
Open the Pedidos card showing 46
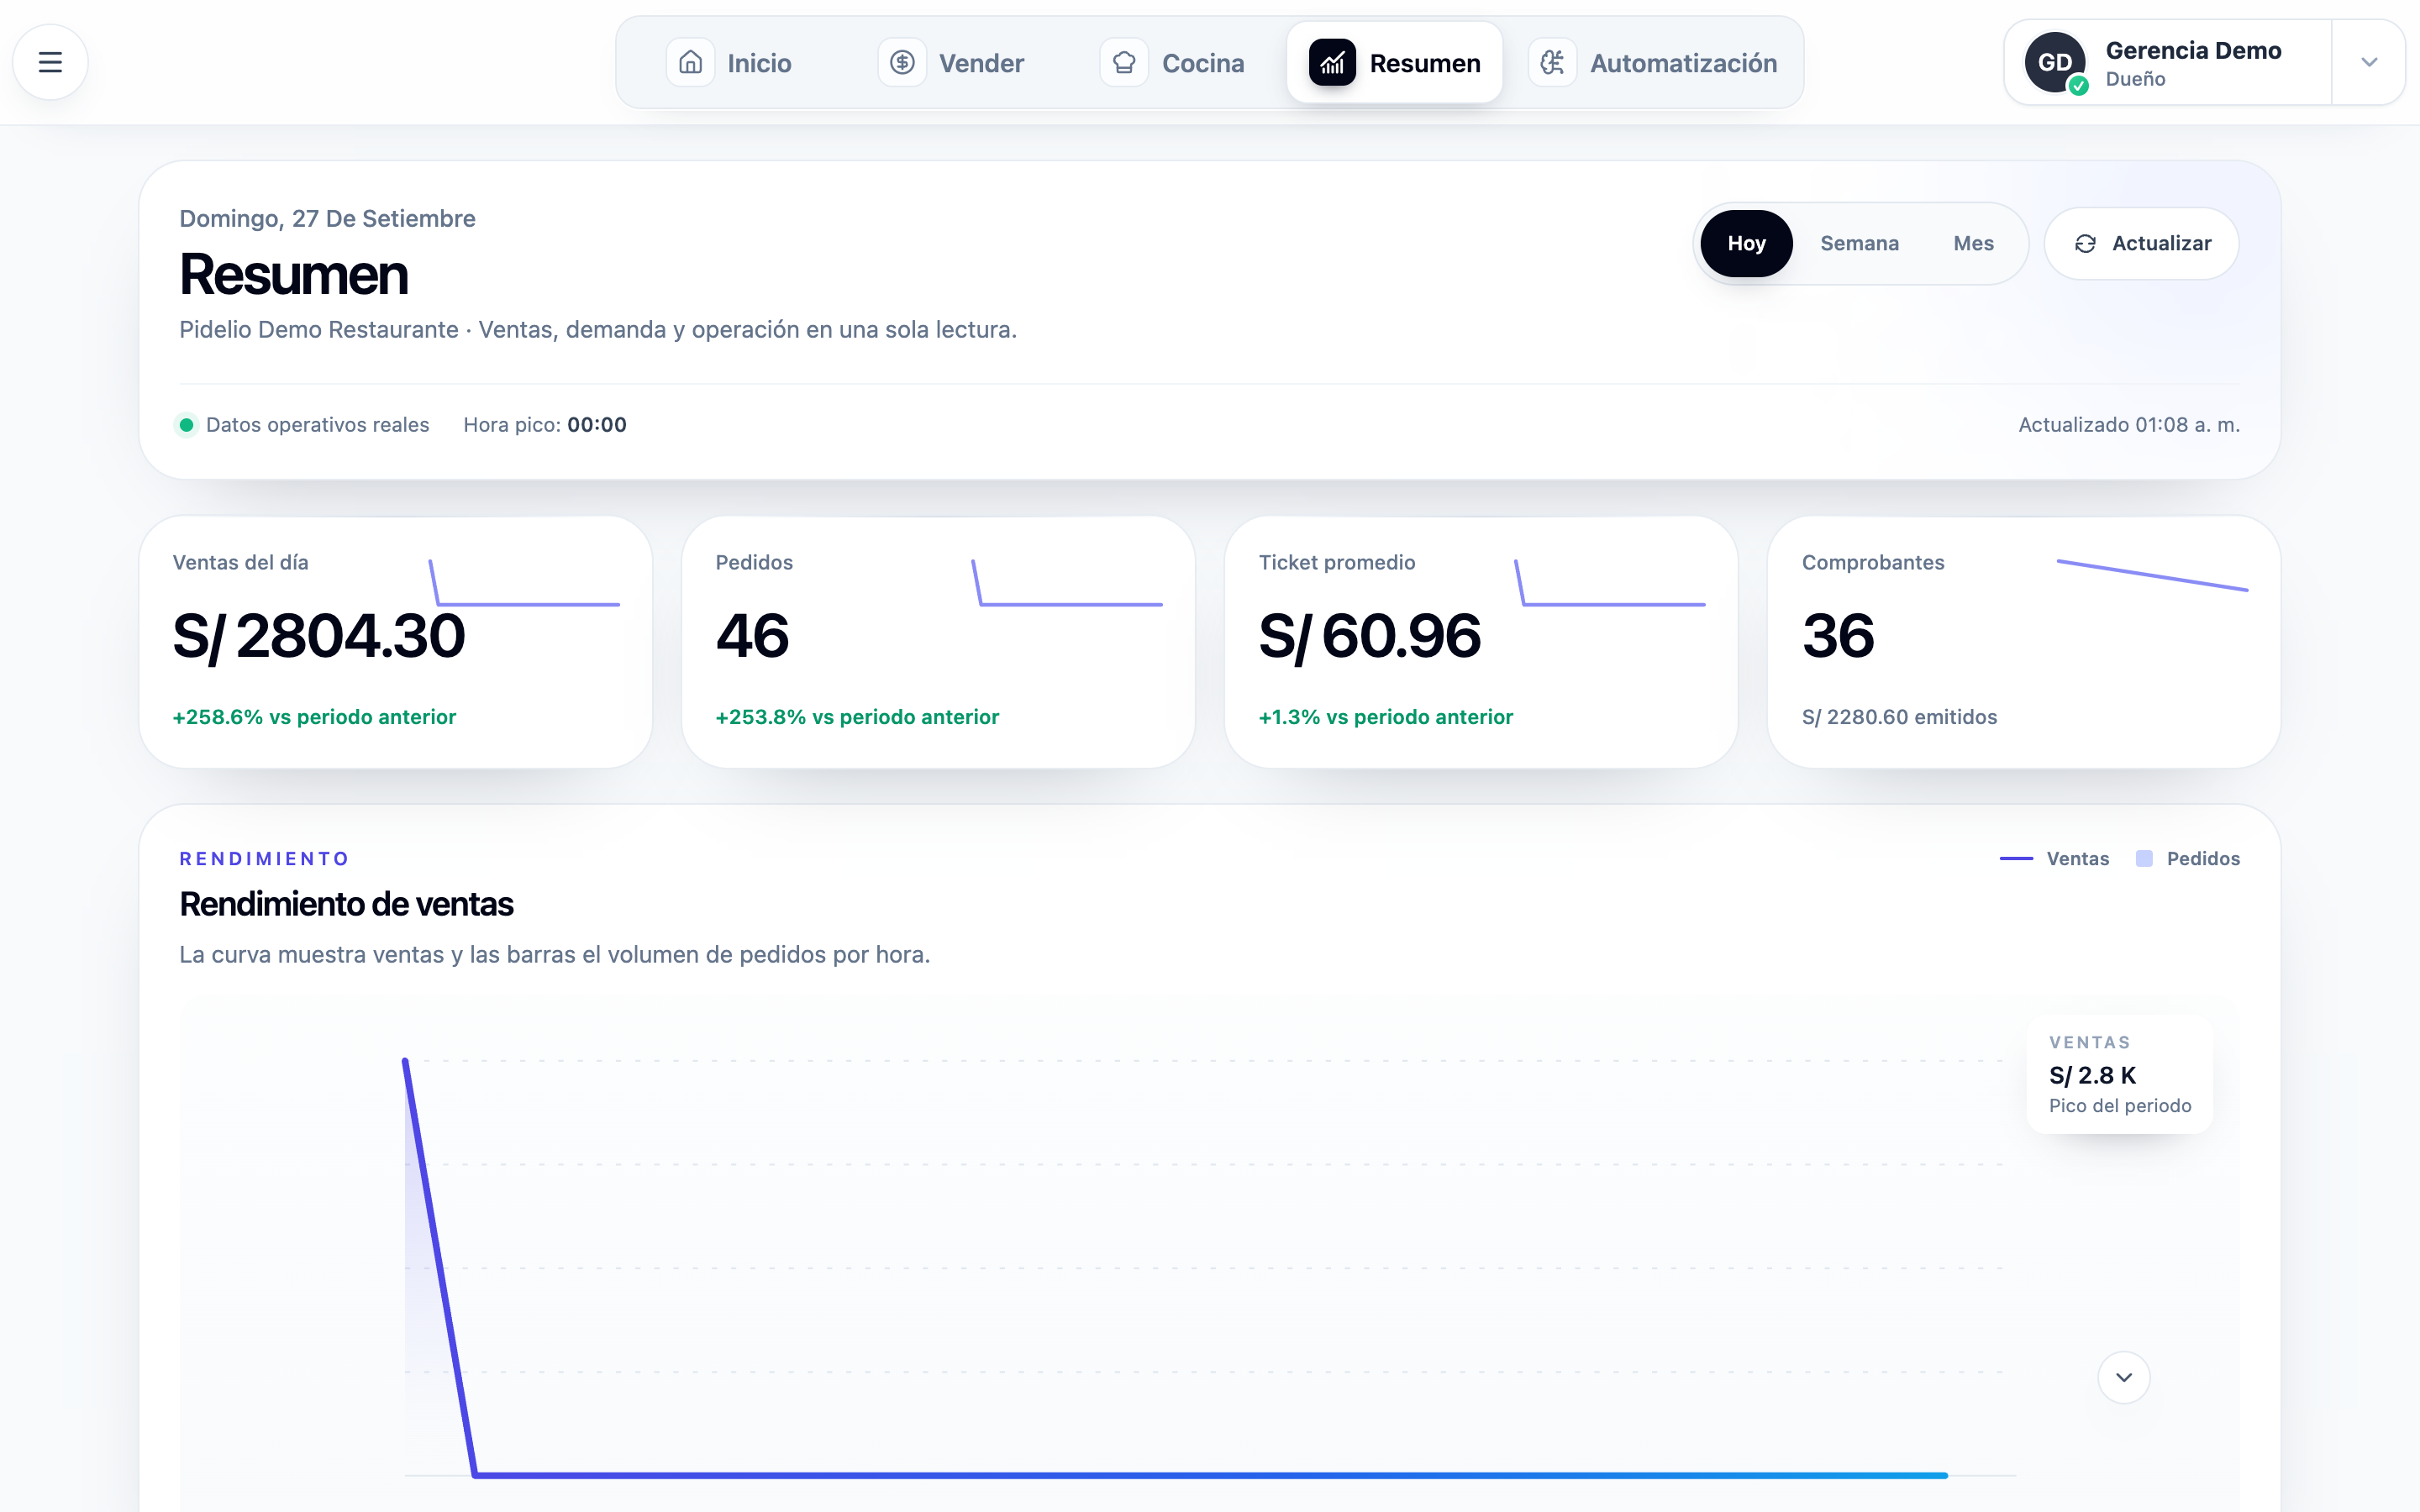(938, 642)
